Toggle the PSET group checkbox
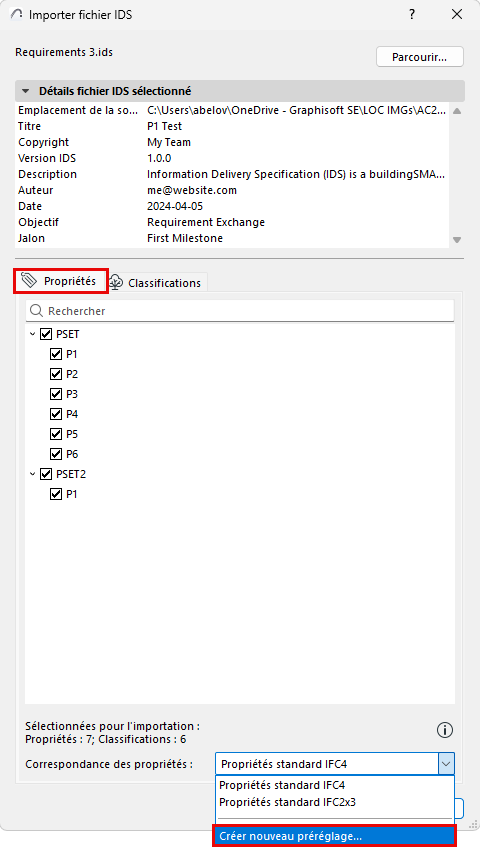This screenshot has height=853, width=480. pos(46,334)
